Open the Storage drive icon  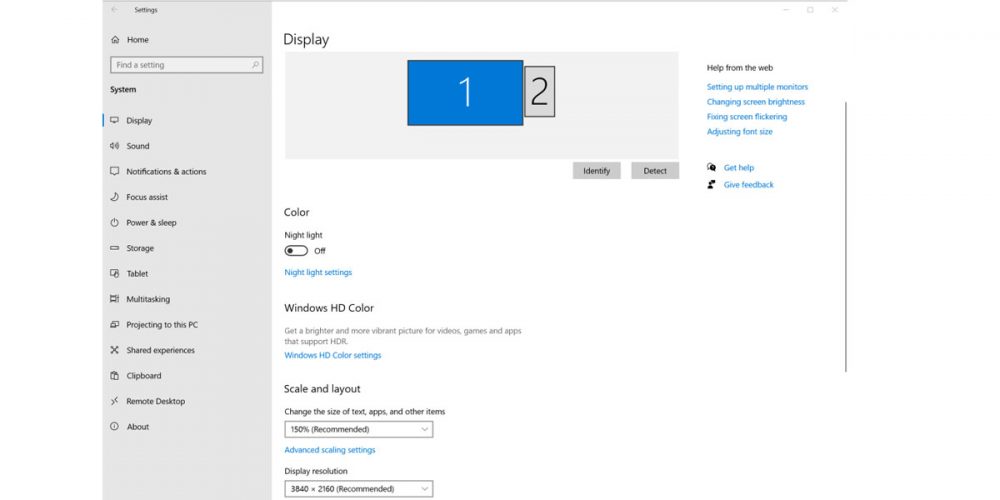[x=115, y=248]
